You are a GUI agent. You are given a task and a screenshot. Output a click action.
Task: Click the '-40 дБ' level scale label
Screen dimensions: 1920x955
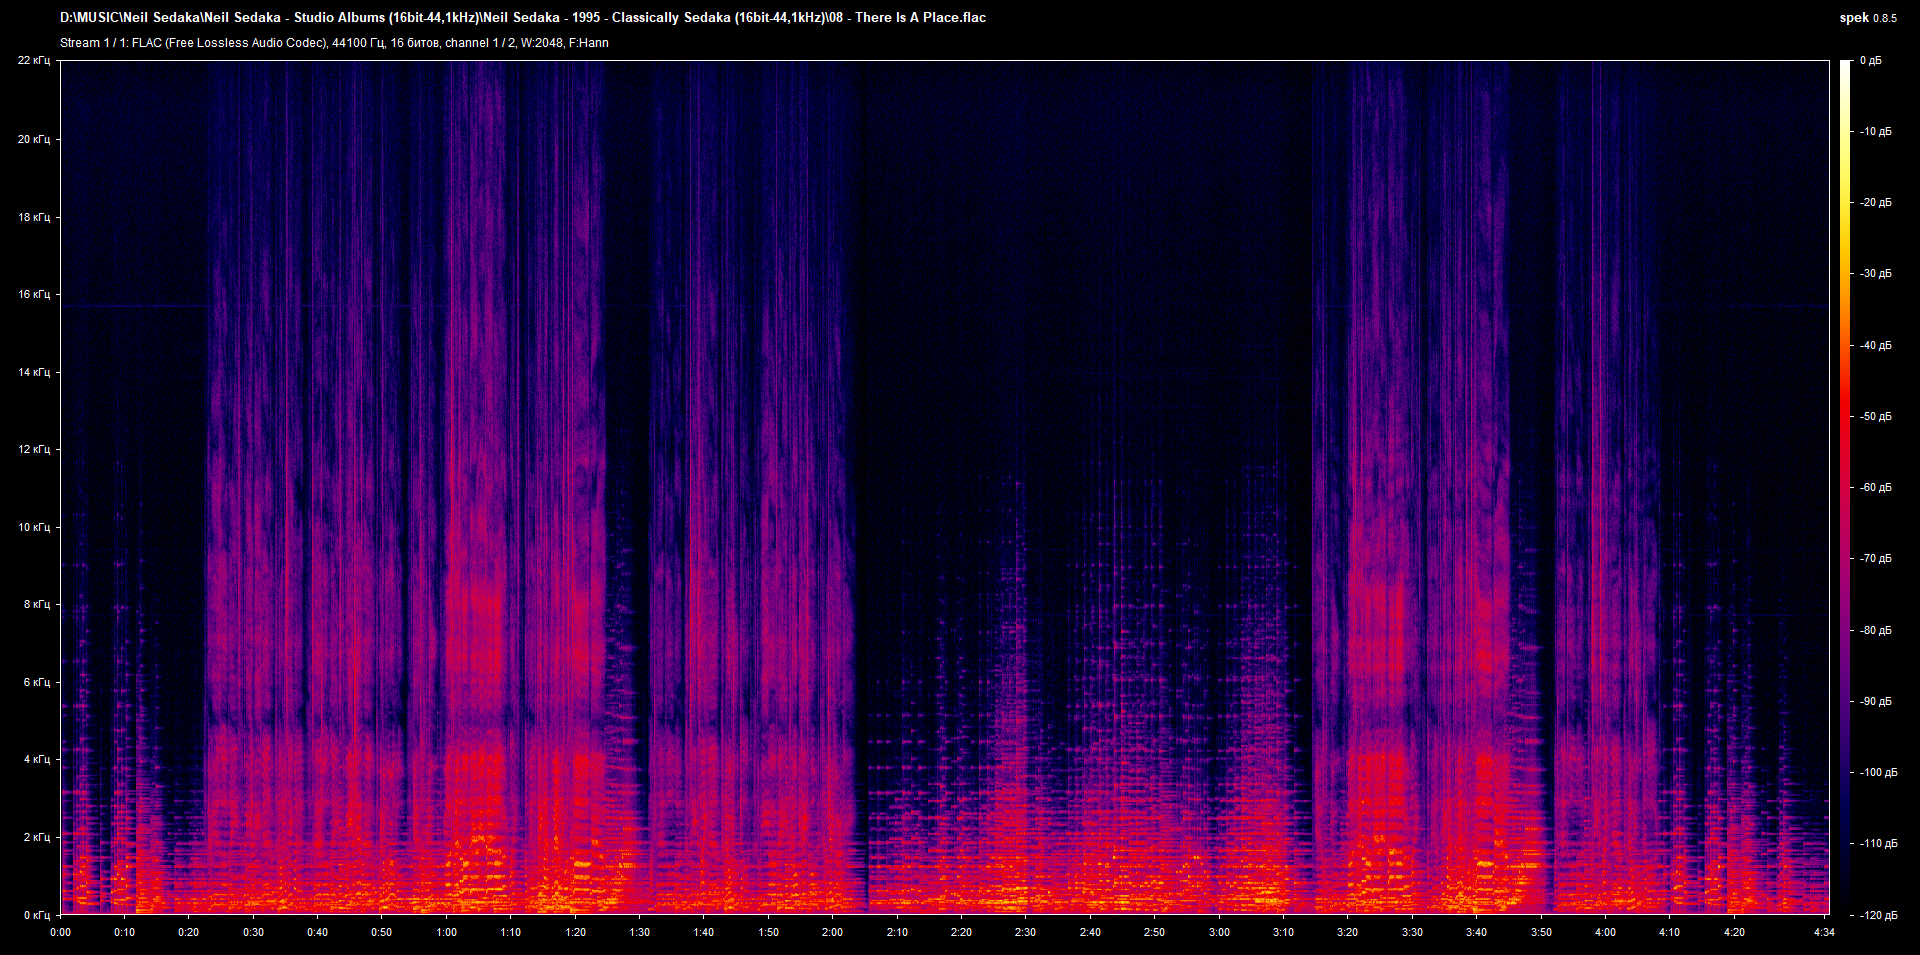tap(1876, 346)
